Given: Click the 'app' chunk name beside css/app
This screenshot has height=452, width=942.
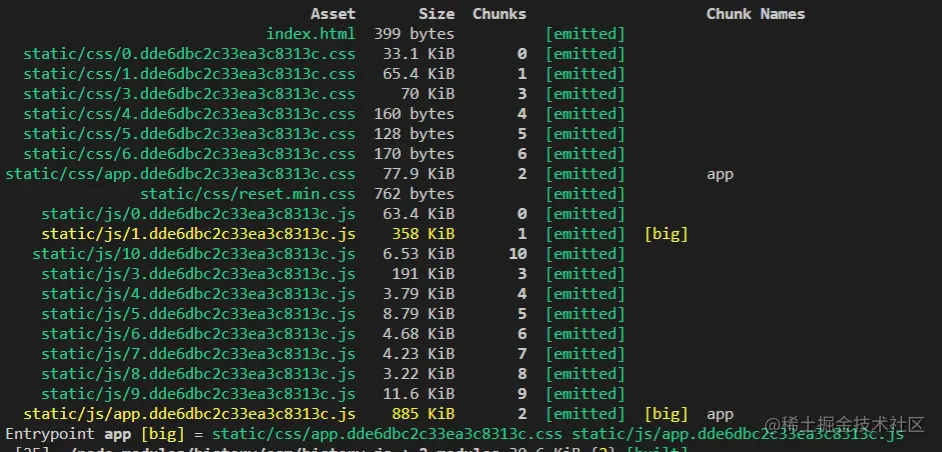Looking at the screenshot, I should pyautogui.click(x=720, y=175).
